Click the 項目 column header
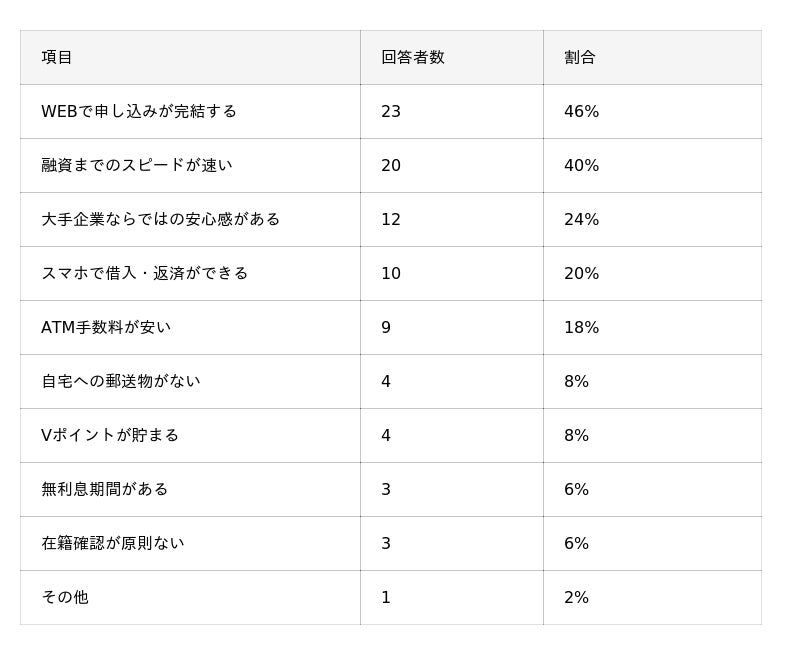This screenshot has width=800, height=655. click(x=57, y=57)
